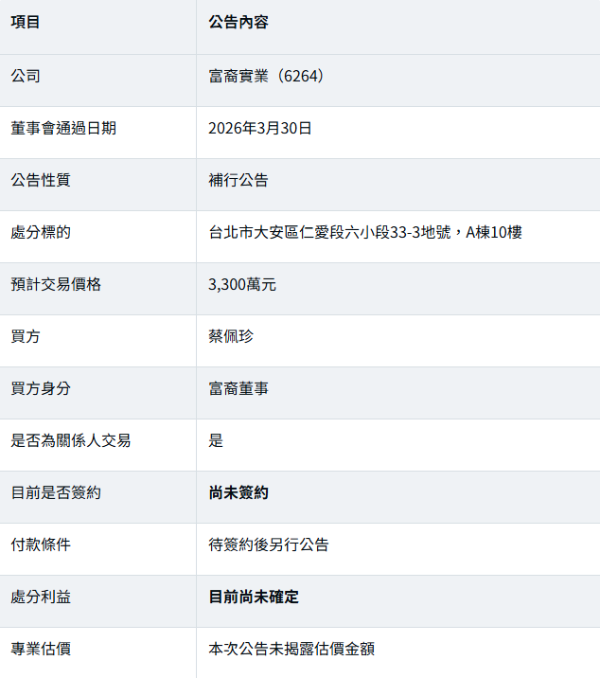The width and height of the screenshot is (600, 678).
Task: Click the '買方身分' label
Action: pos(41,388)
